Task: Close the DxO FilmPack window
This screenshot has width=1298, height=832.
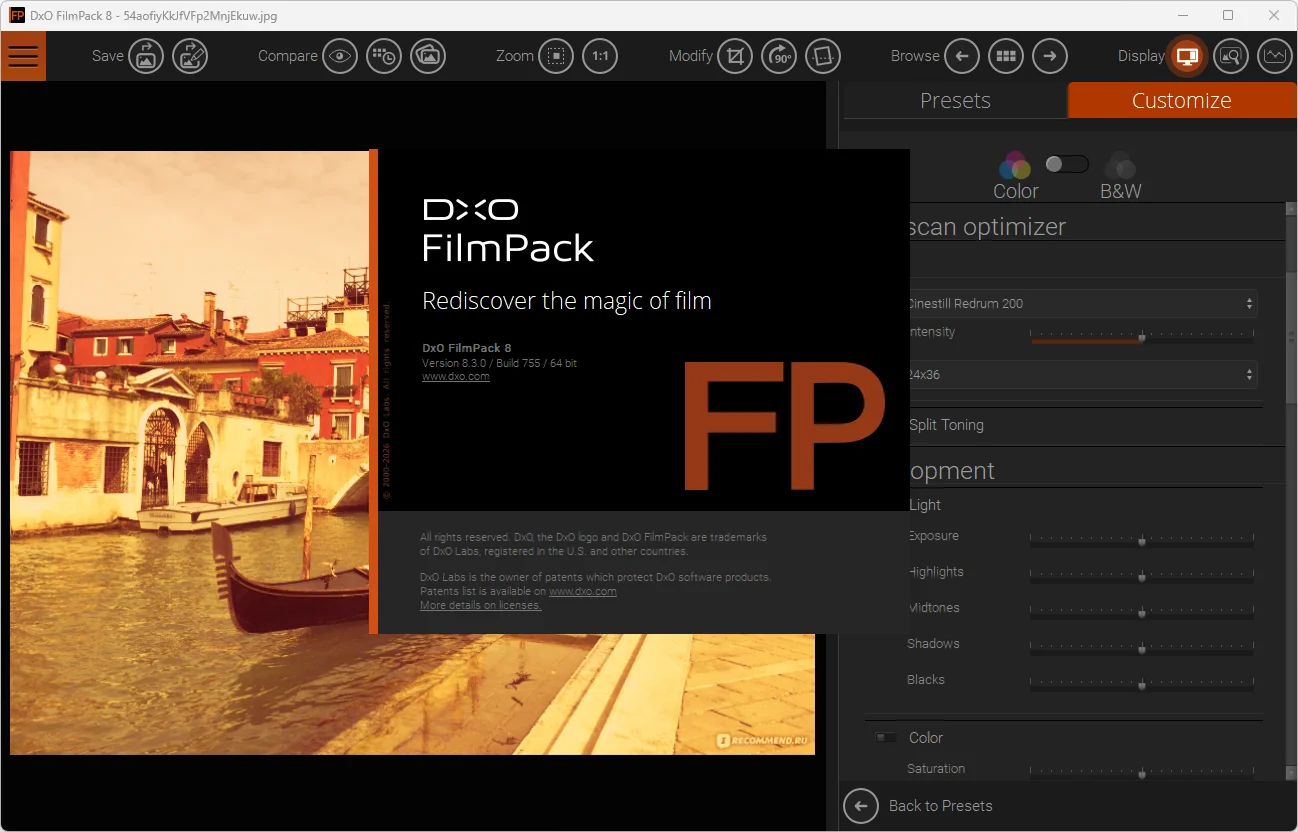Action: point(1274,16)
